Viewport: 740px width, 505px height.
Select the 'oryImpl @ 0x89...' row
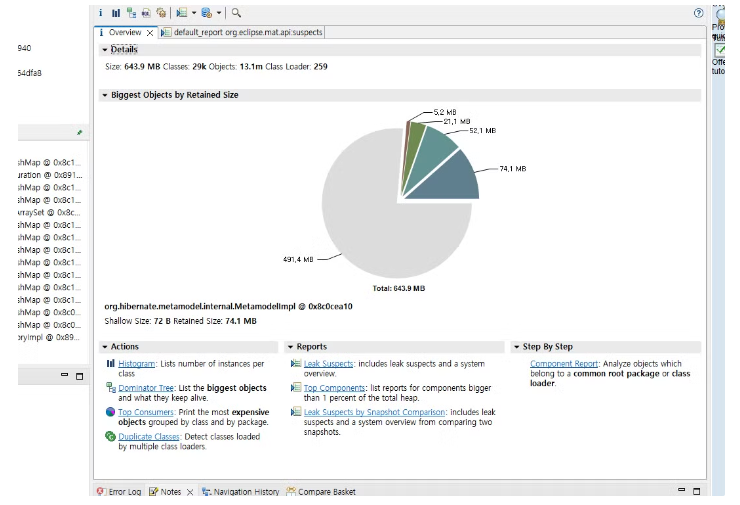pyautogui.click(x=49, y=337)
